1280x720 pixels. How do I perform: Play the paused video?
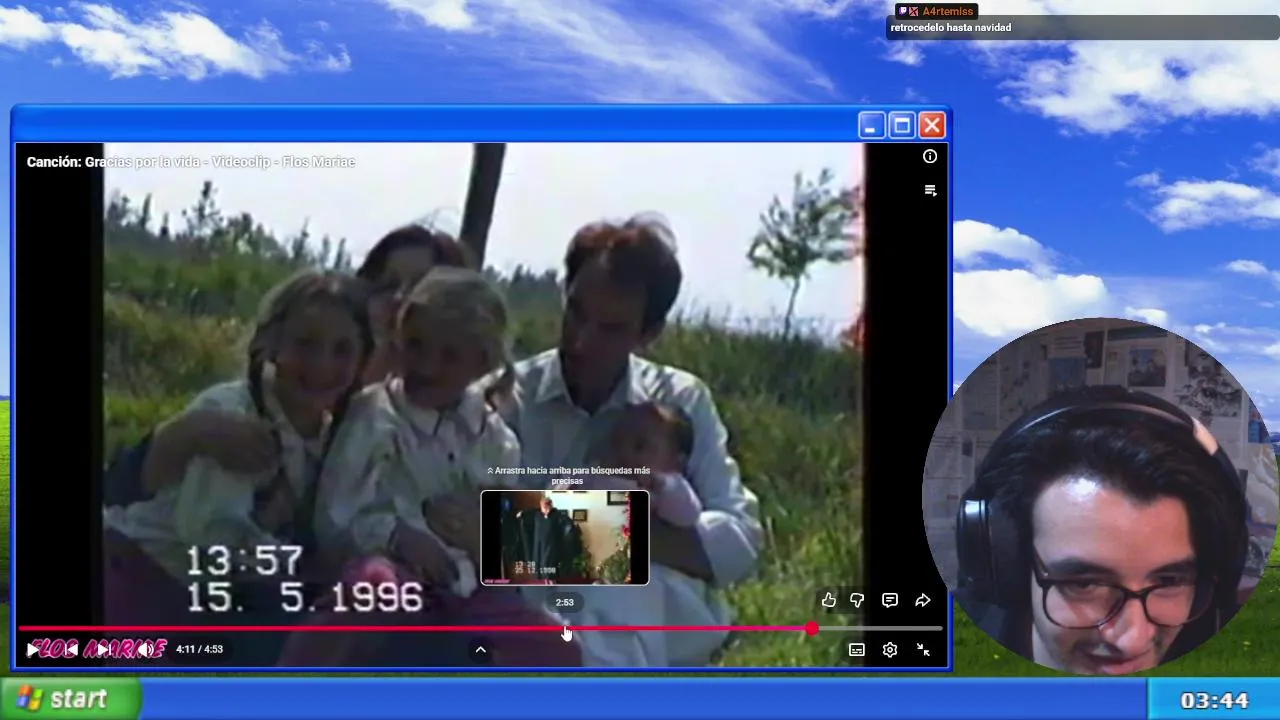point(33,650)
